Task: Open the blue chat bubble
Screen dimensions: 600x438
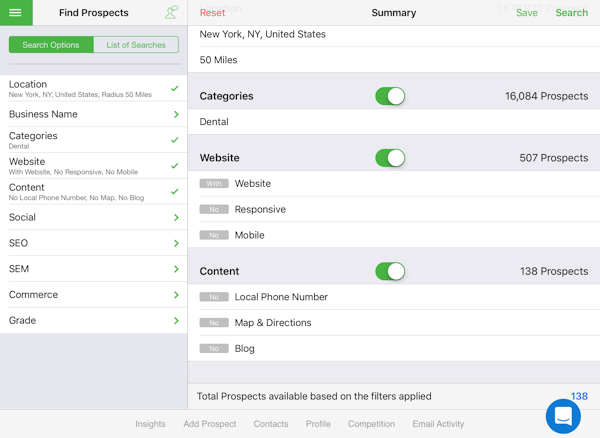Action: coord(563,416)
